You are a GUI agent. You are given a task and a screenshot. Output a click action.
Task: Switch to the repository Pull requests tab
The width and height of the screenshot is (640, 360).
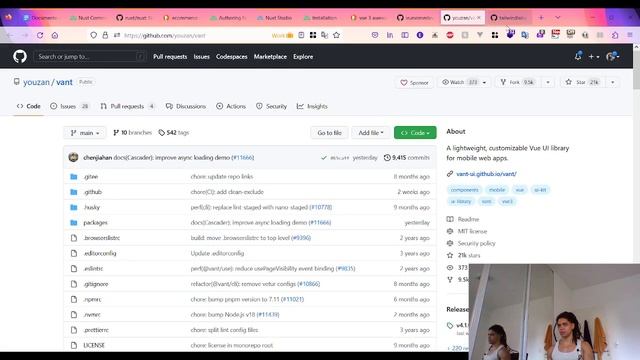pyautogui.click(x=127, y=106)
